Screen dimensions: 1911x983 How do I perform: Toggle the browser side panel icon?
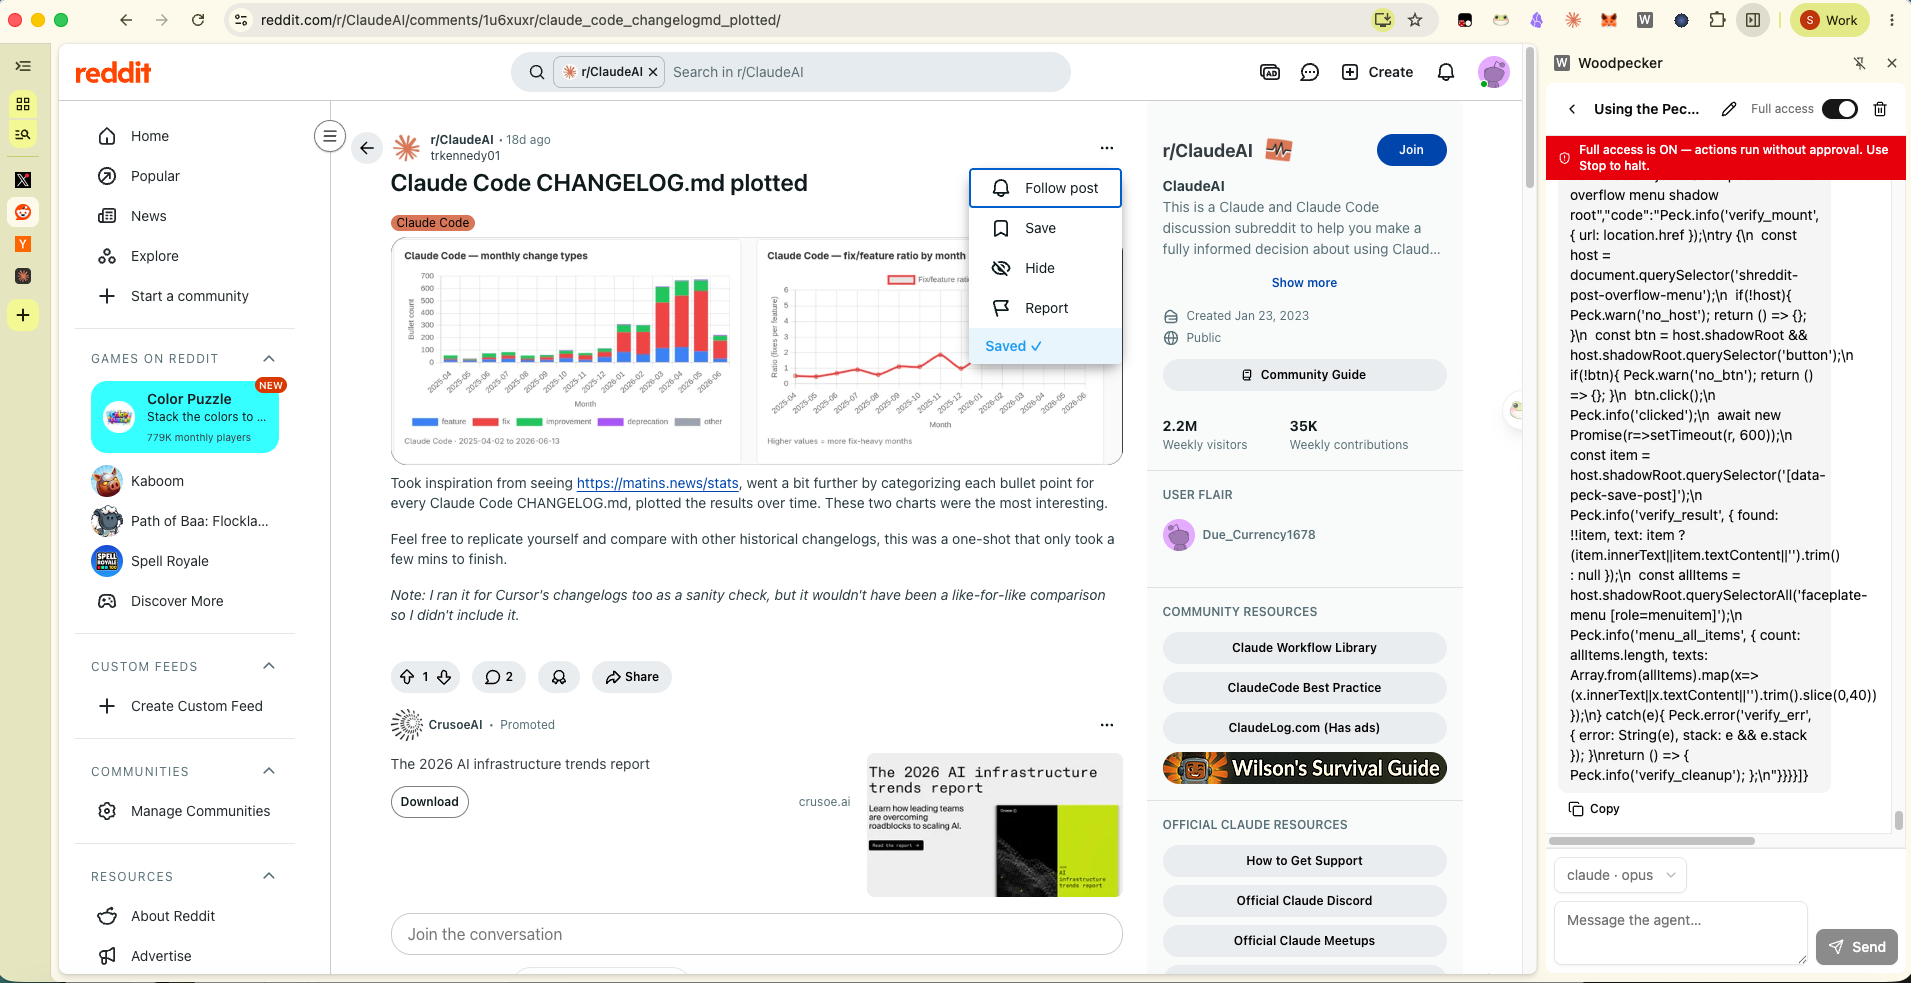coord(1753,20)
